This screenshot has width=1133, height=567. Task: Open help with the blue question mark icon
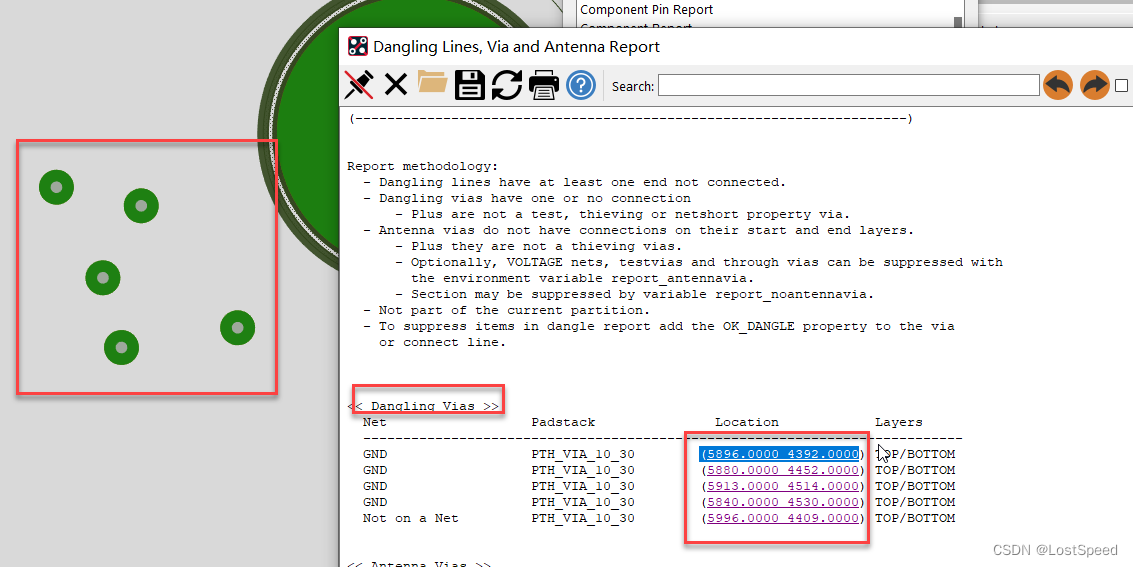(581, 85)
